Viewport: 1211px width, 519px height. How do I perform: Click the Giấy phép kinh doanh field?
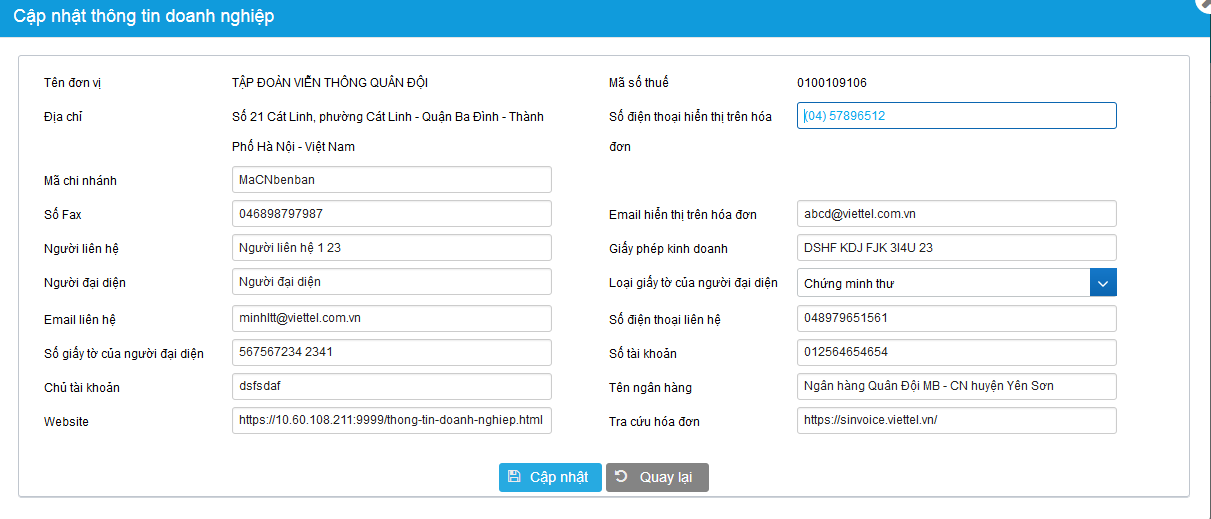point(956,248)
